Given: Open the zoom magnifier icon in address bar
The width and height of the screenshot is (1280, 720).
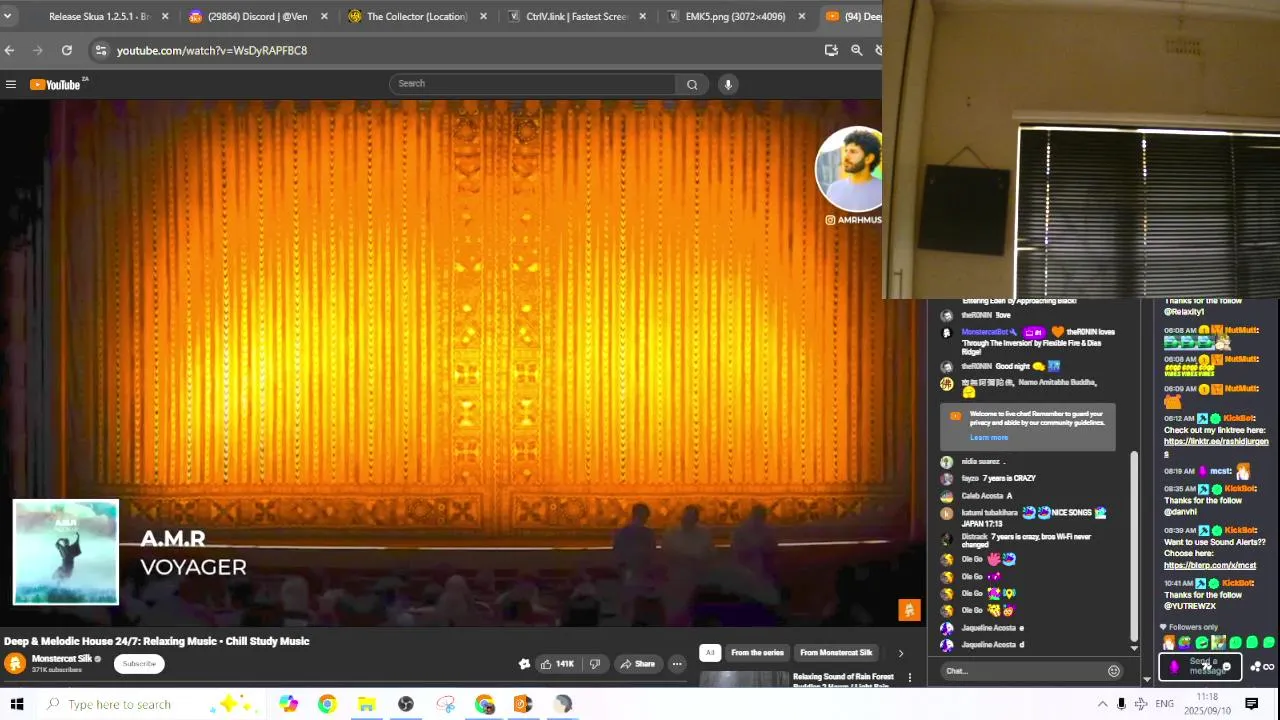Looking at the screenshot, I should point(857,50).
